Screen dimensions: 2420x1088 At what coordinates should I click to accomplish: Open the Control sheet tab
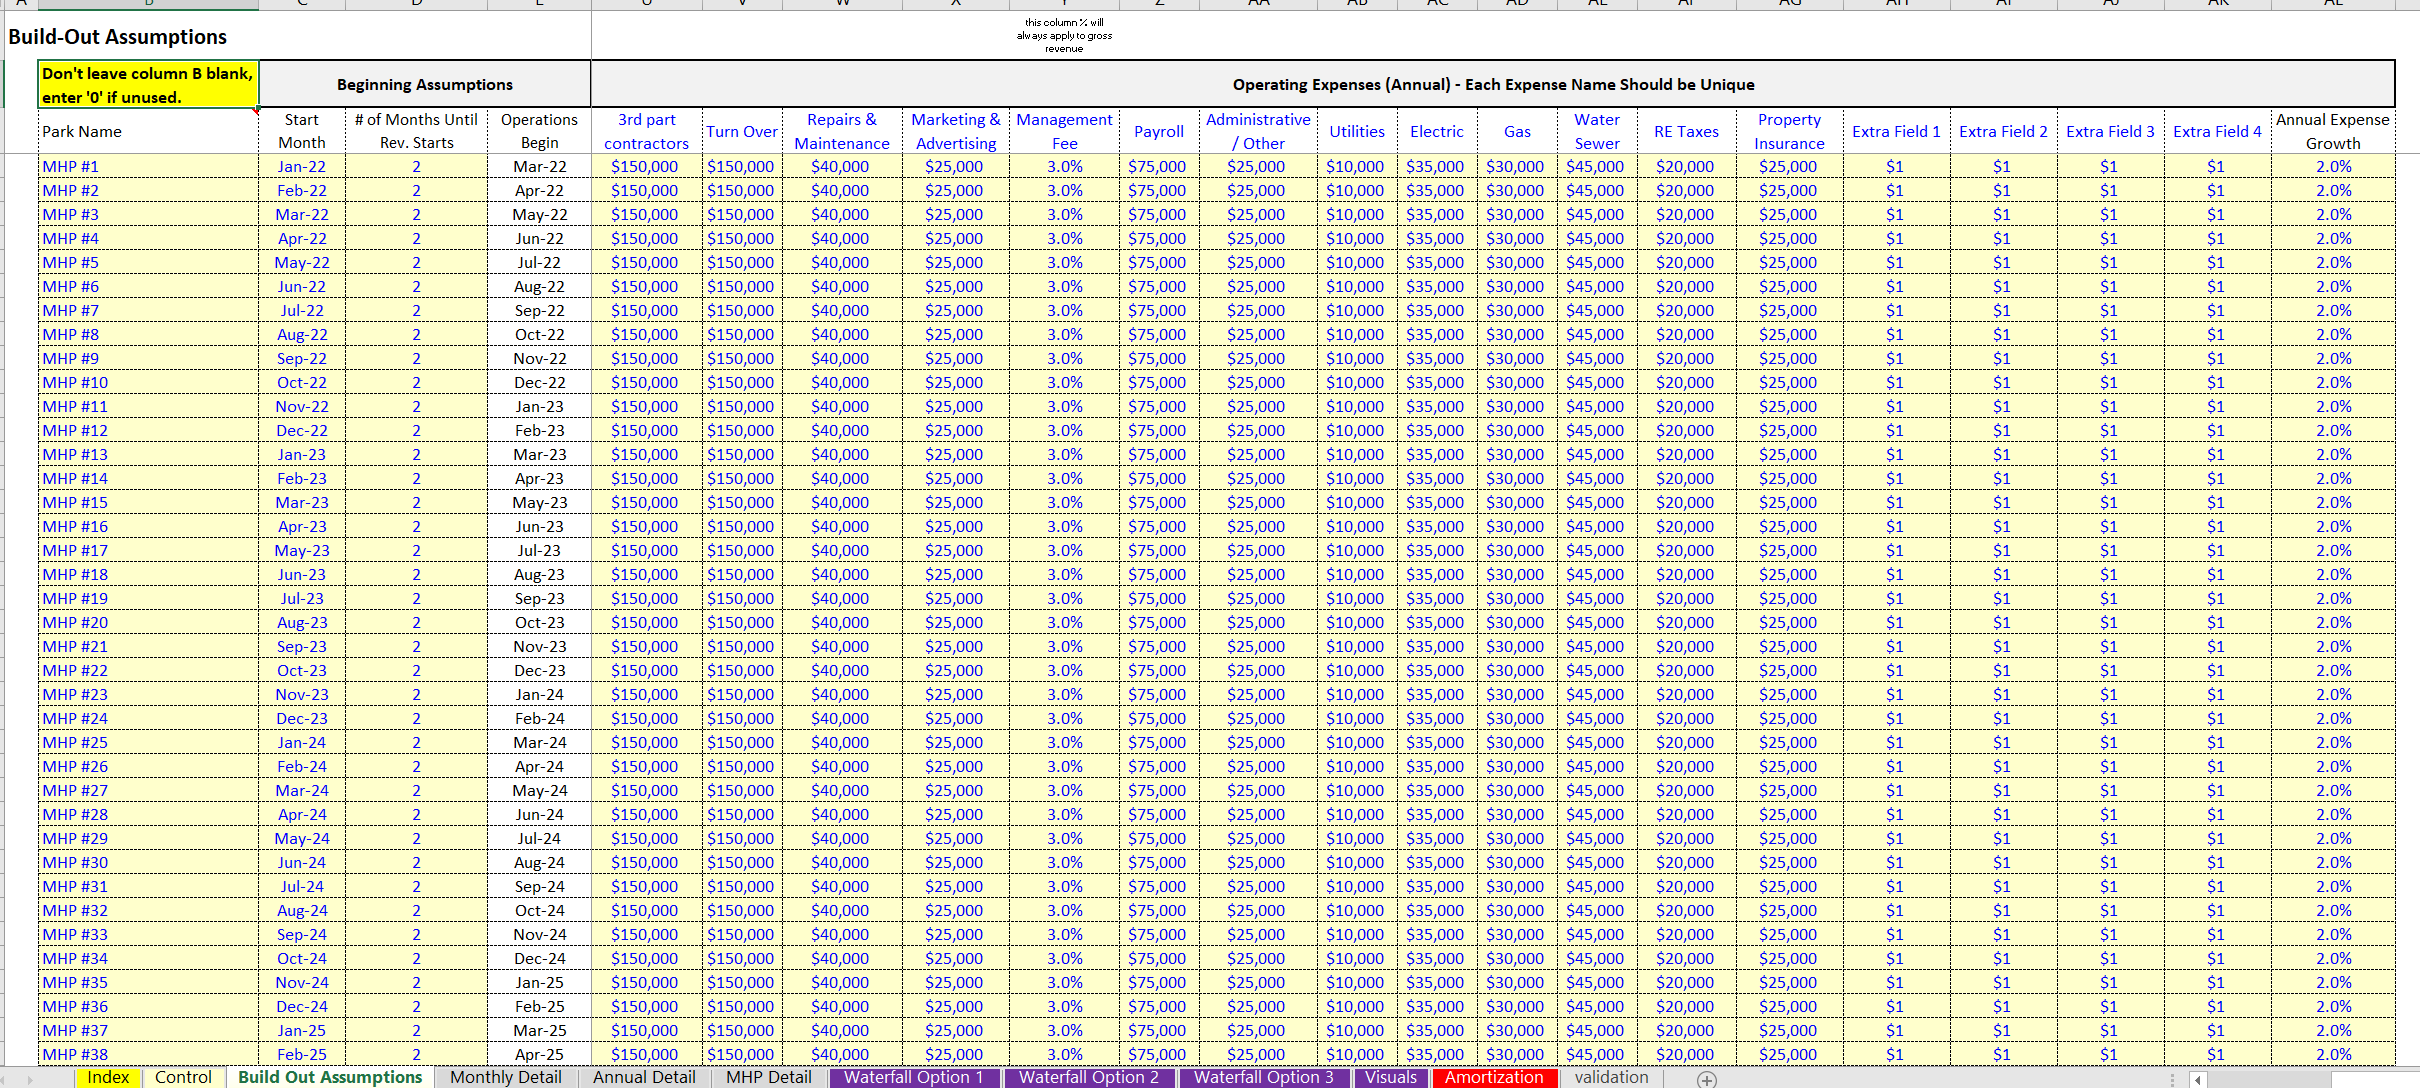click(183, 1077)
